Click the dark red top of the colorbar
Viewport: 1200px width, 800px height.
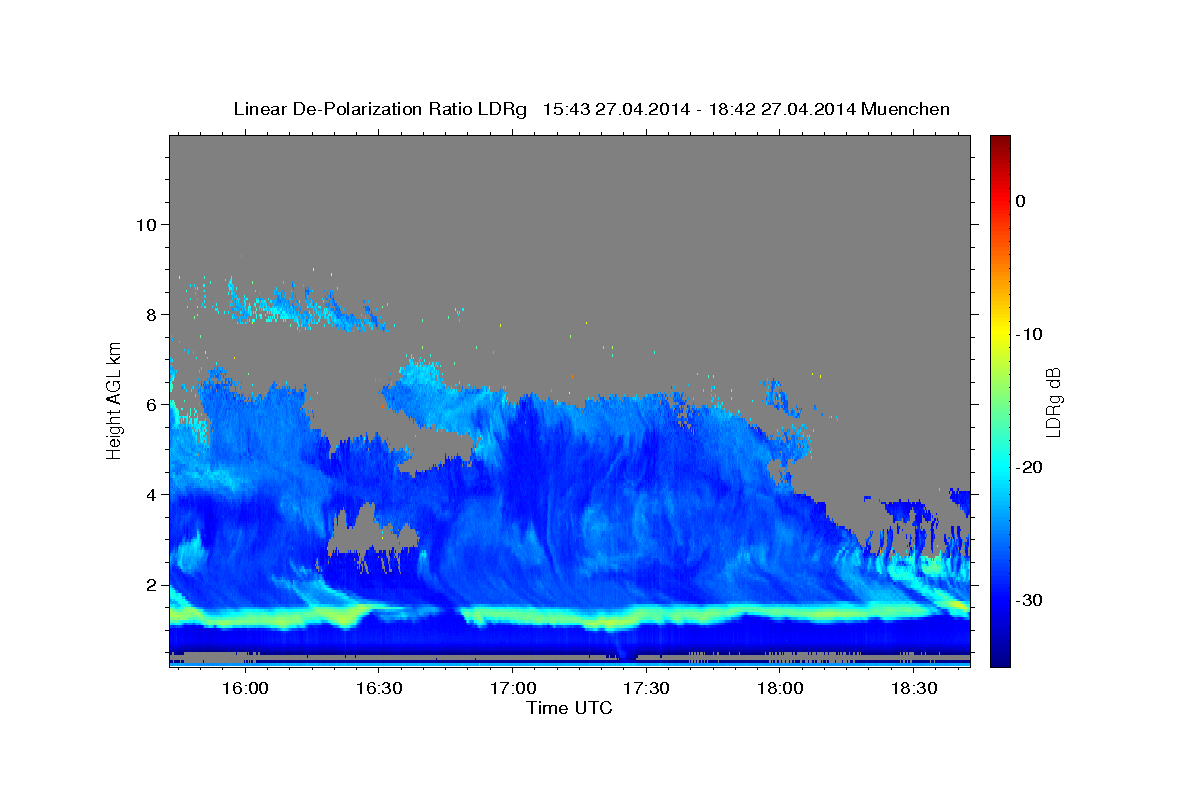coord(1000,142)
